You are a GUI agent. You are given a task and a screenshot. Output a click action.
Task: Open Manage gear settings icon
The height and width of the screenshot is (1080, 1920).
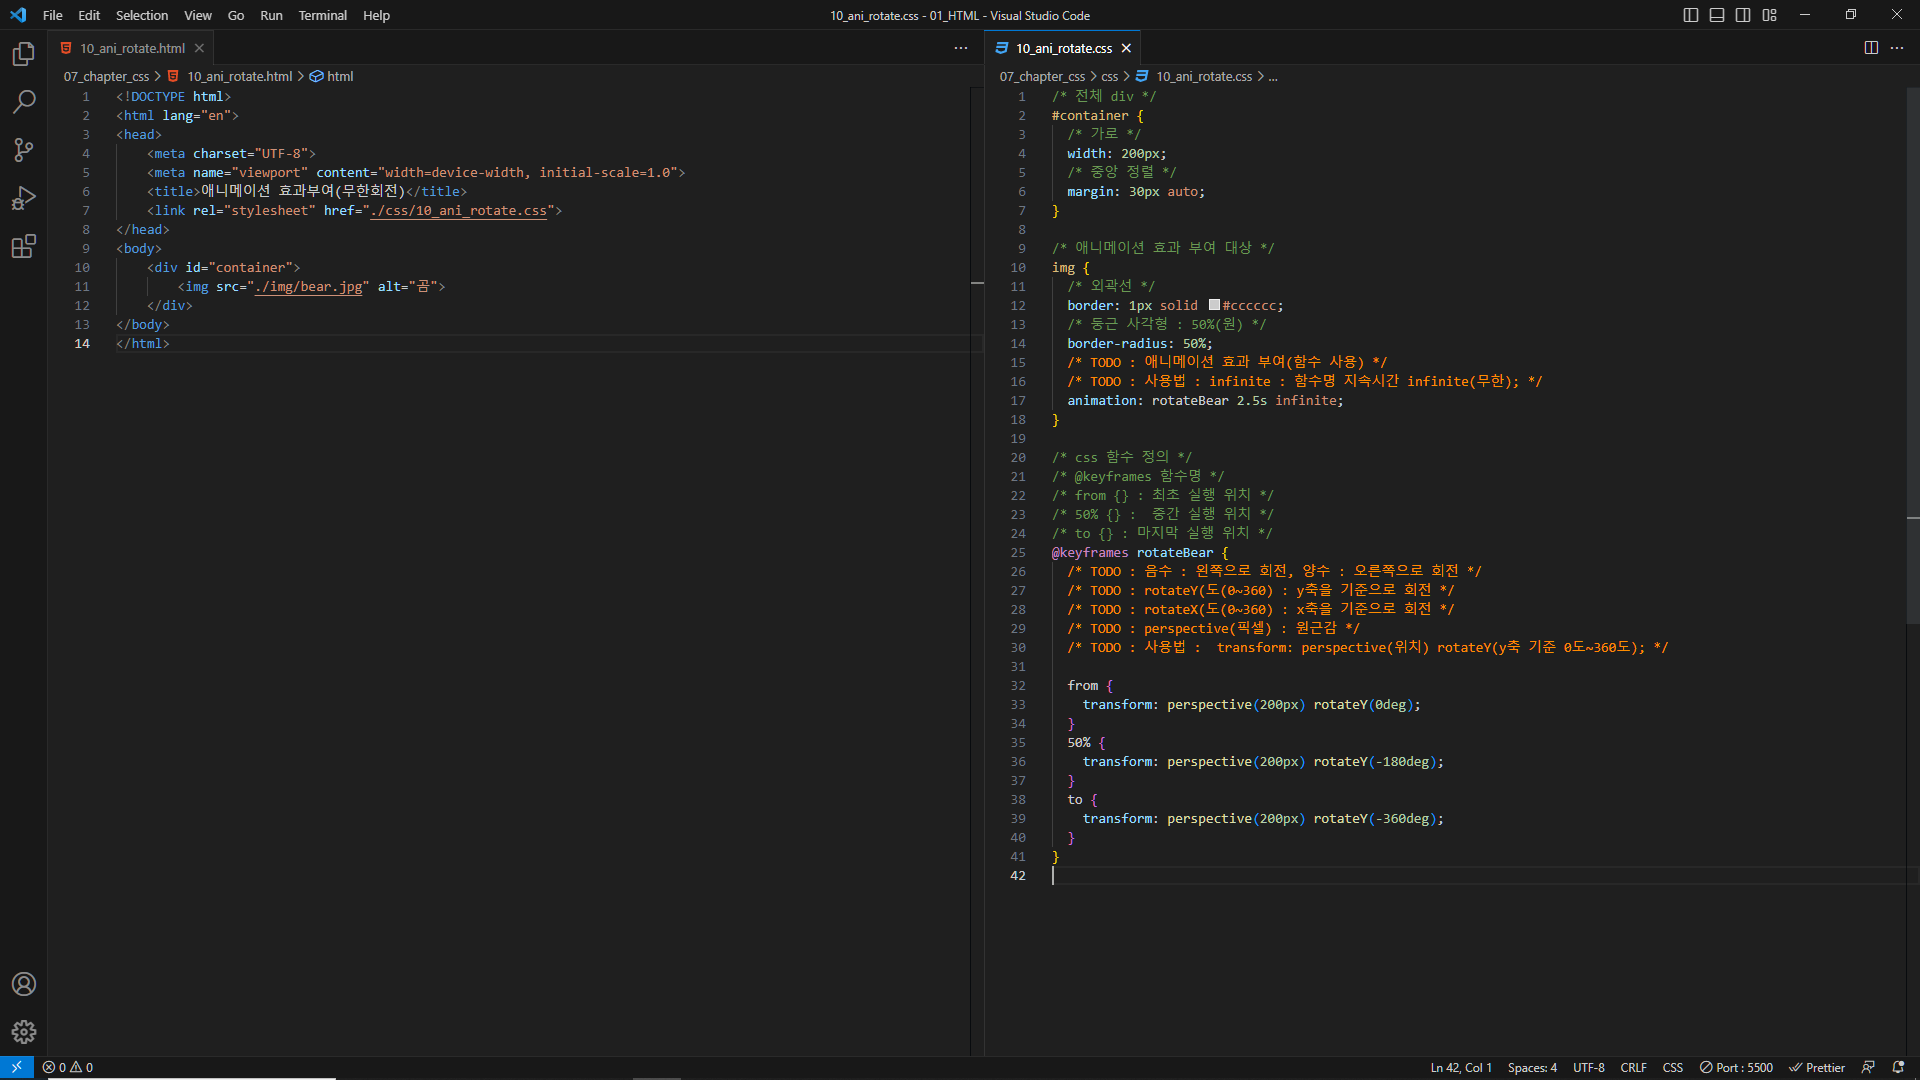point(24,1032)
